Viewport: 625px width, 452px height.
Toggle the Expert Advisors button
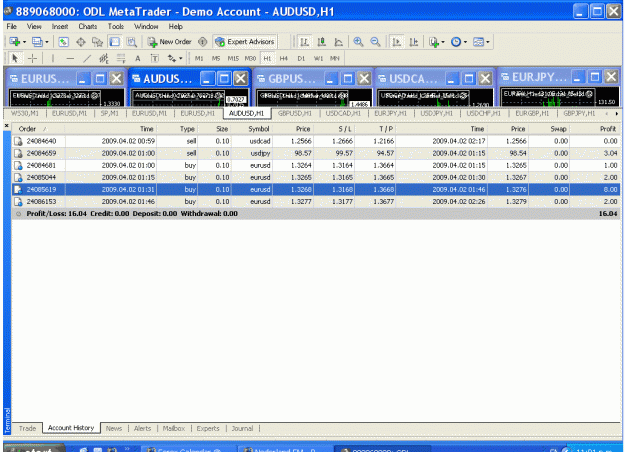click(245, 42)
